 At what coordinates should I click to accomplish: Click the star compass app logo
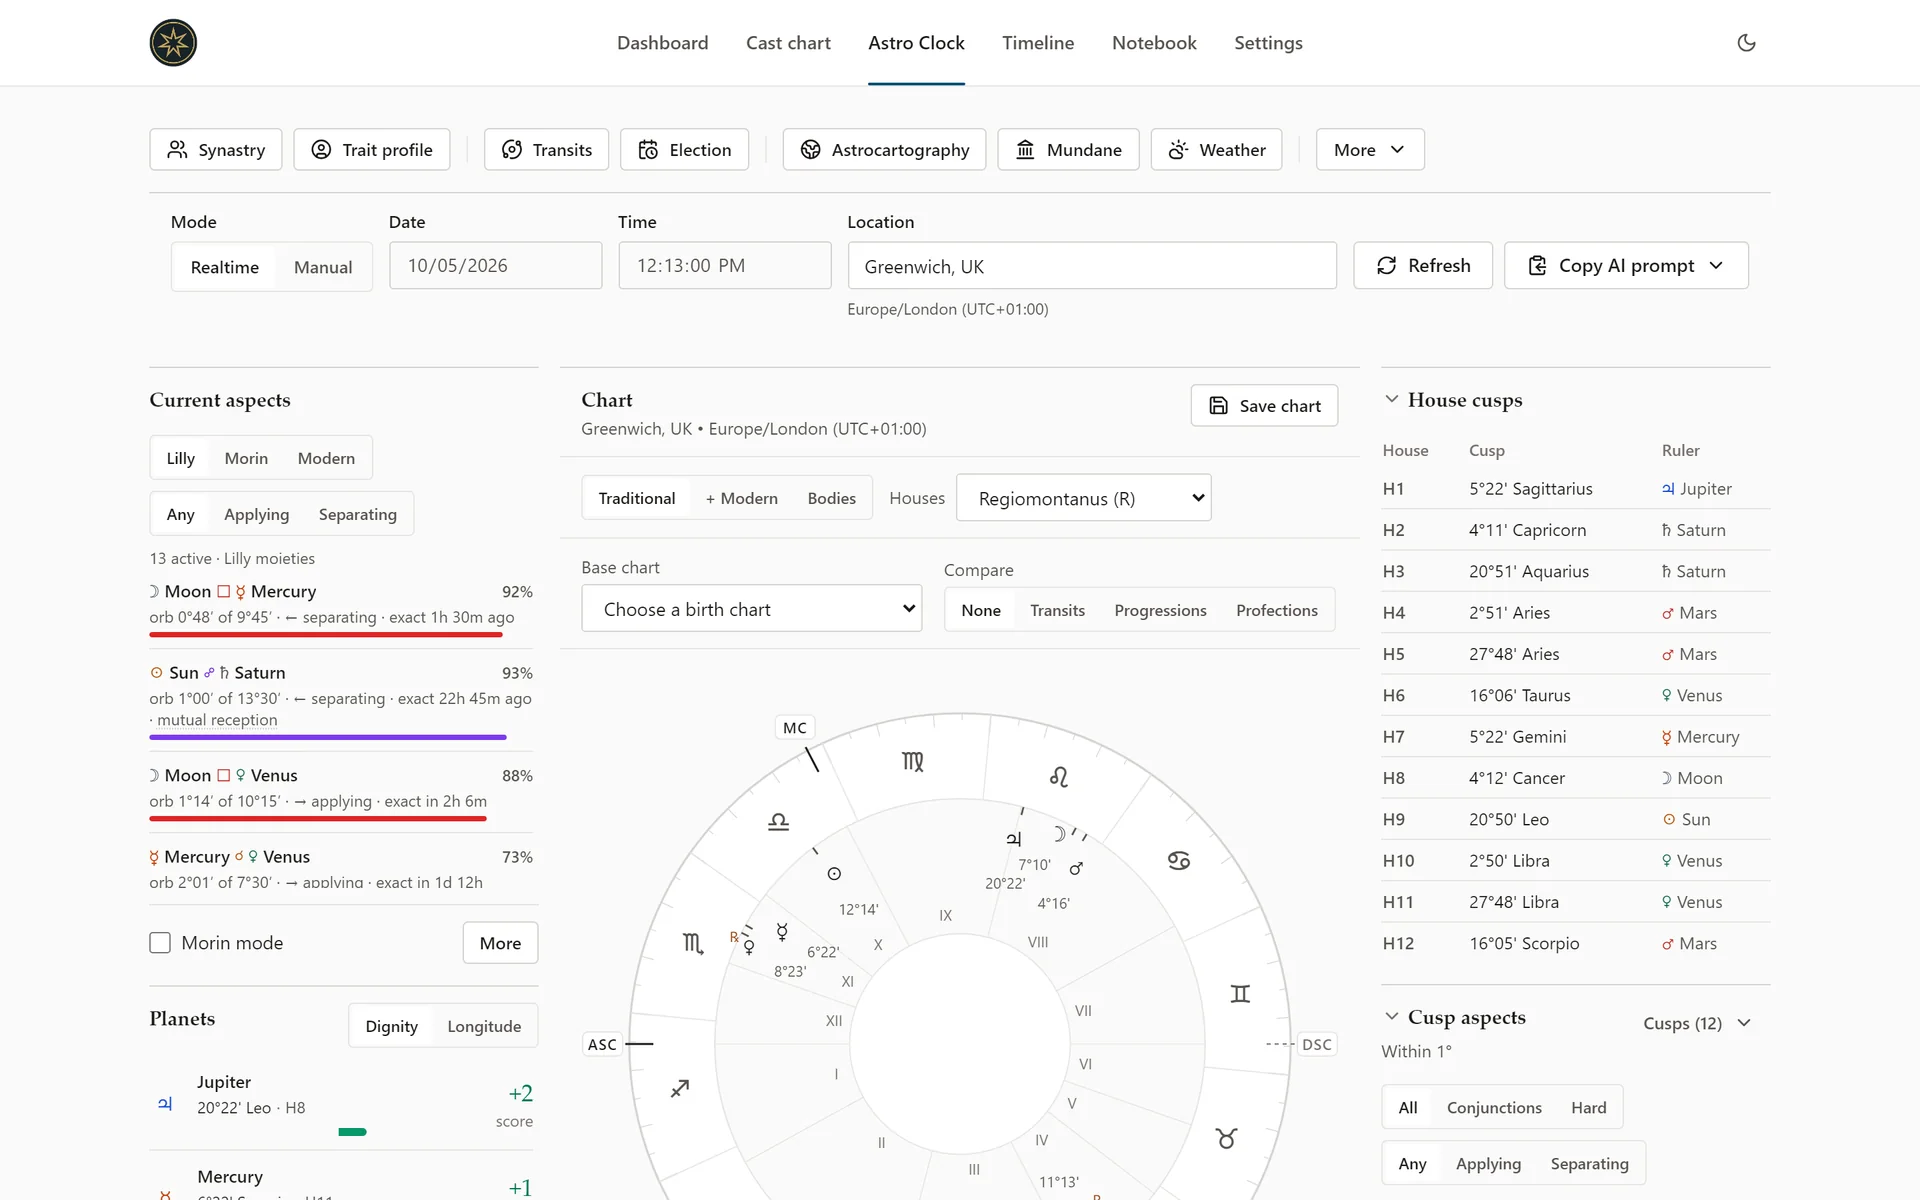pyautogui.click(x=173, y=43)
